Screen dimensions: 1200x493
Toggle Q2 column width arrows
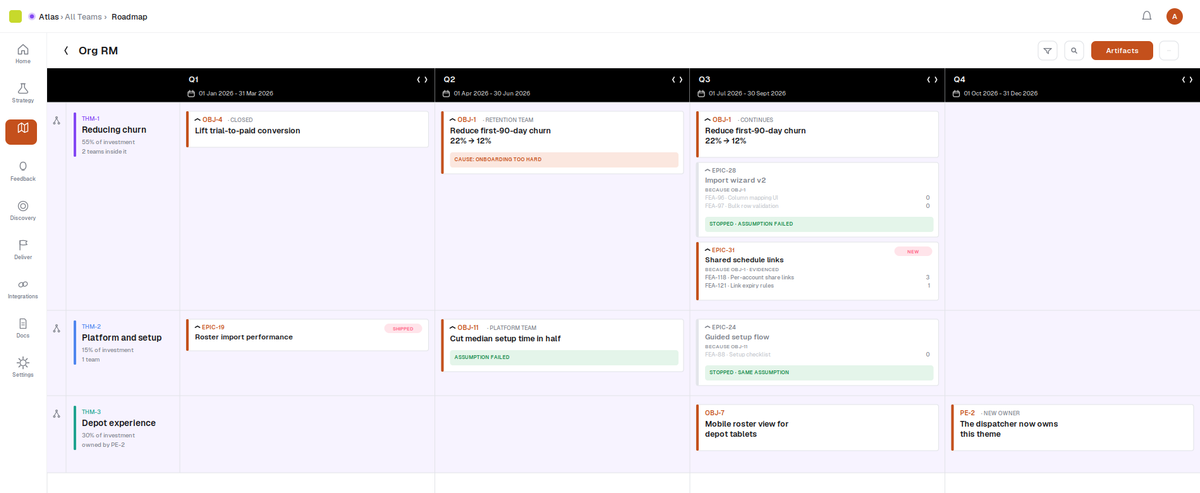pyautogui.click(x=677, y=79)
